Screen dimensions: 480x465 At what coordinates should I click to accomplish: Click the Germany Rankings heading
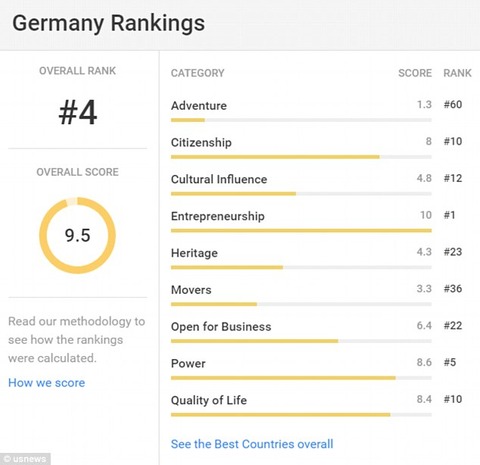point(109,23)
